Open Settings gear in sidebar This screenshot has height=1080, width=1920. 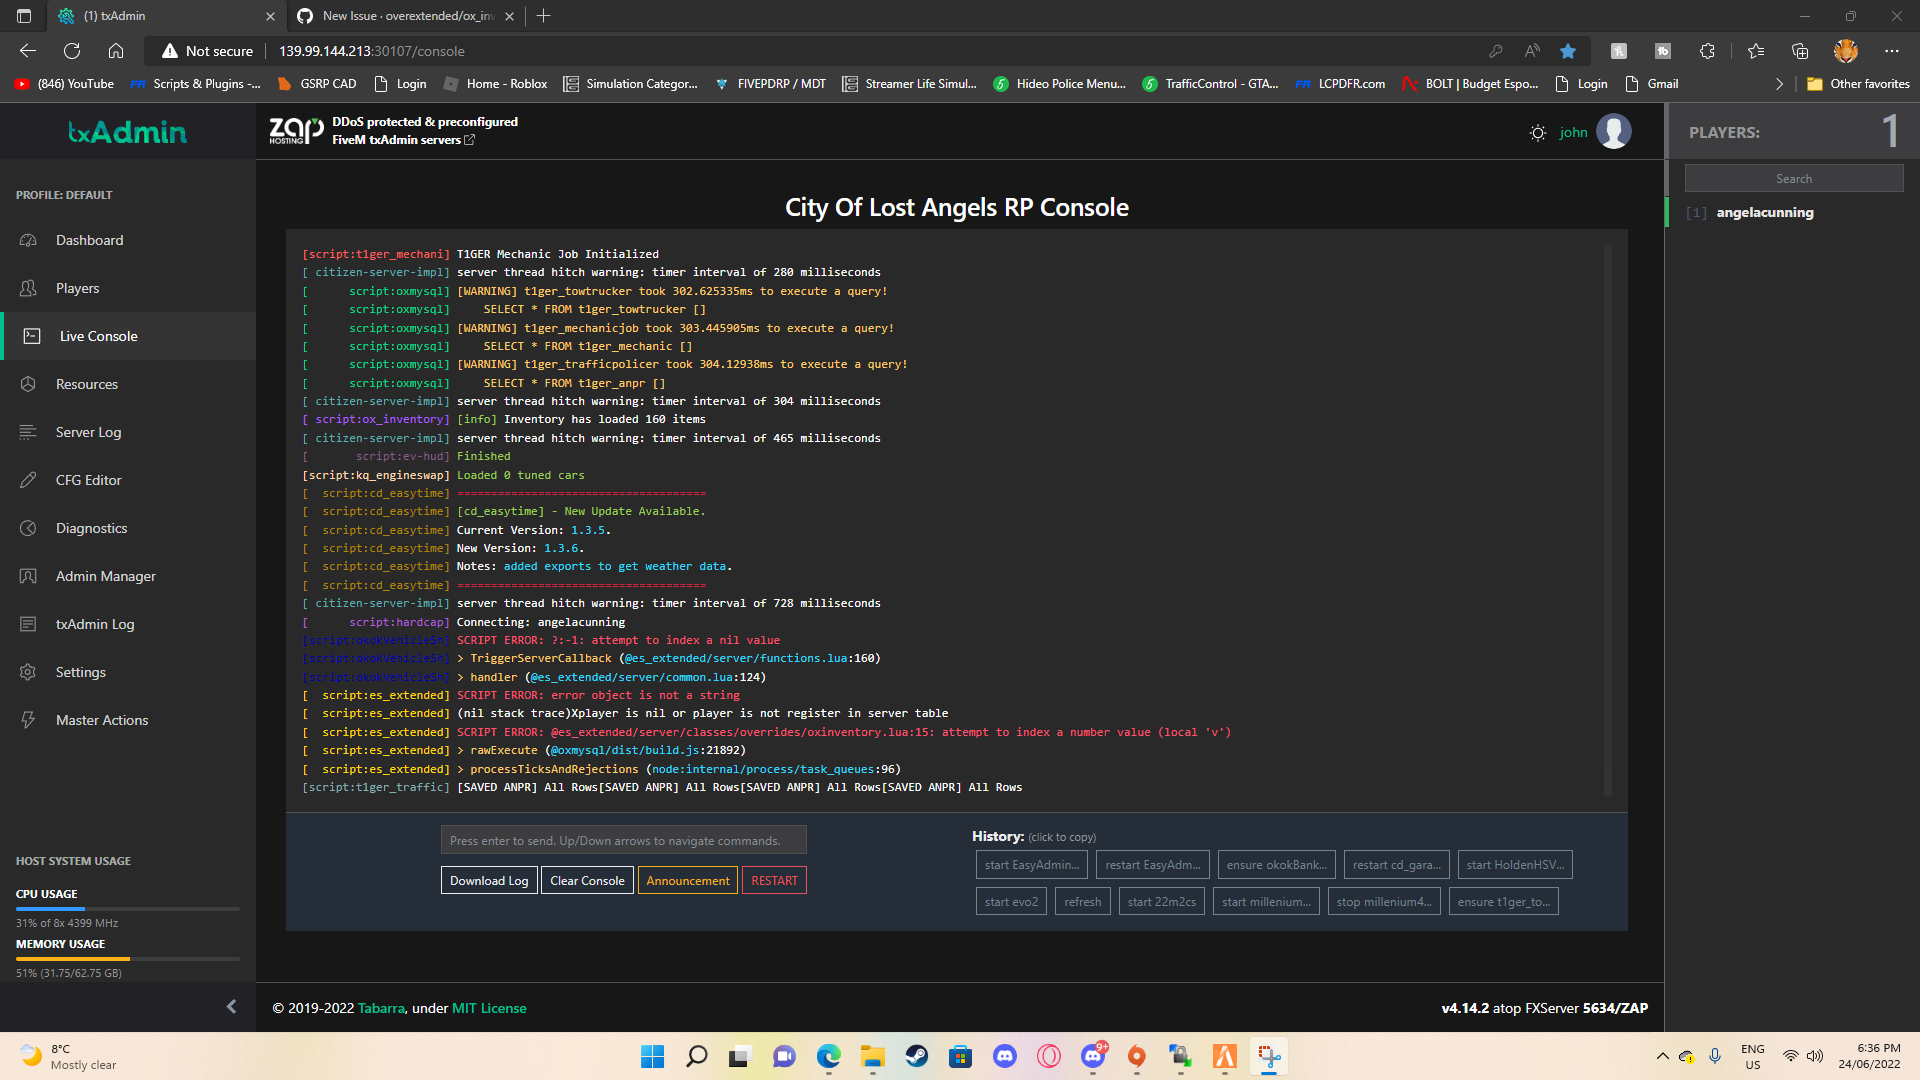pyautogui.click(x=28, y=672)
